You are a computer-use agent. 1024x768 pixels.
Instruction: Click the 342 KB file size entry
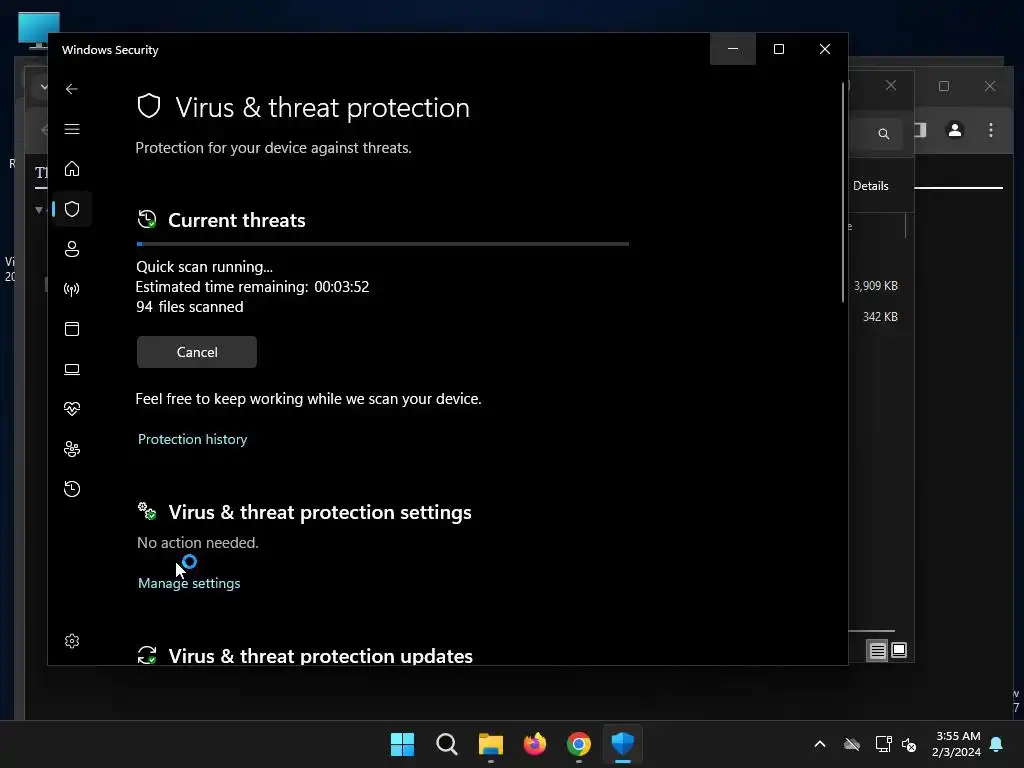pyautogui.click(x=880, y=317)
